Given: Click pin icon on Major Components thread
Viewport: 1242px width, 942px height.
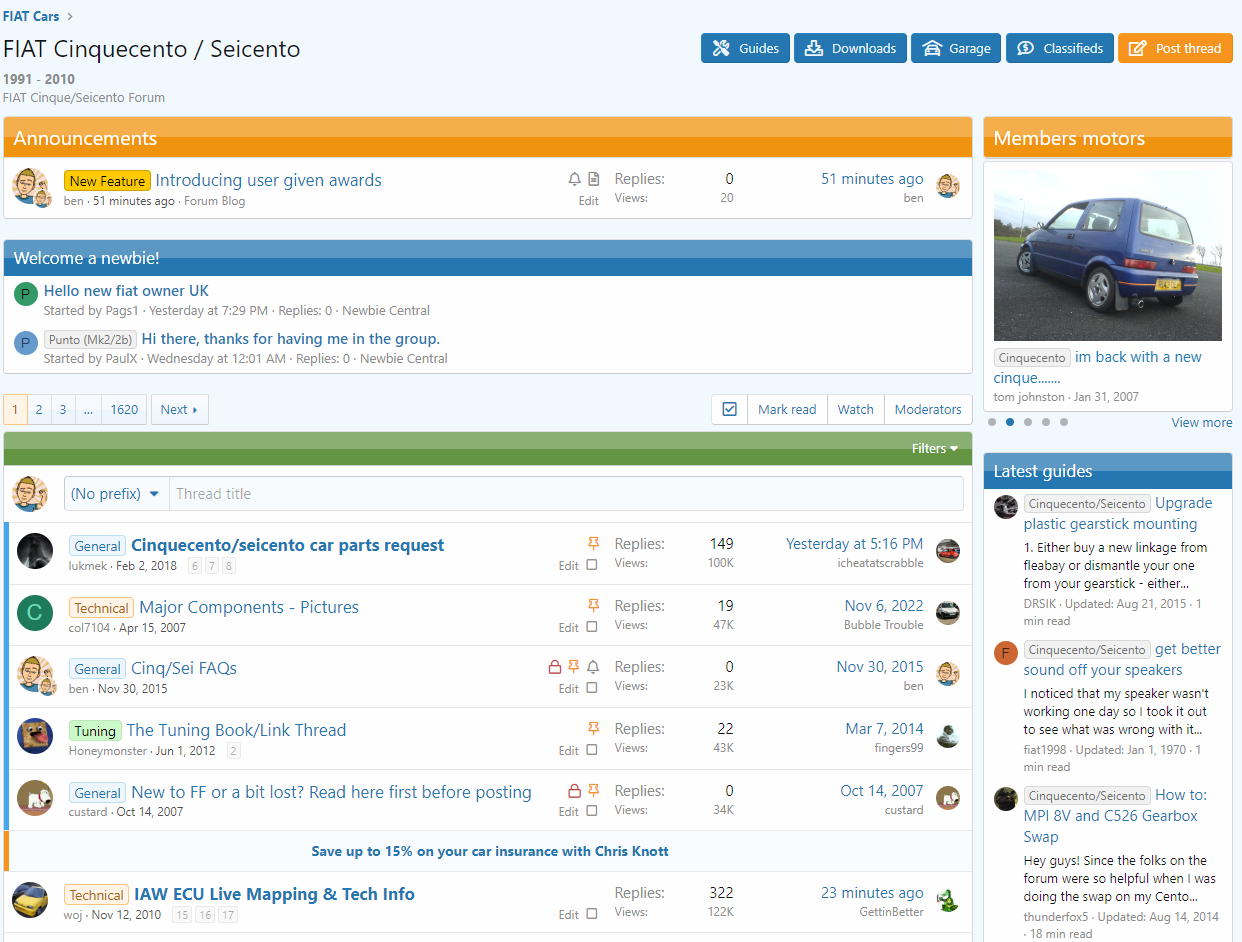Looking at the screenshot, I should point(594,605).
